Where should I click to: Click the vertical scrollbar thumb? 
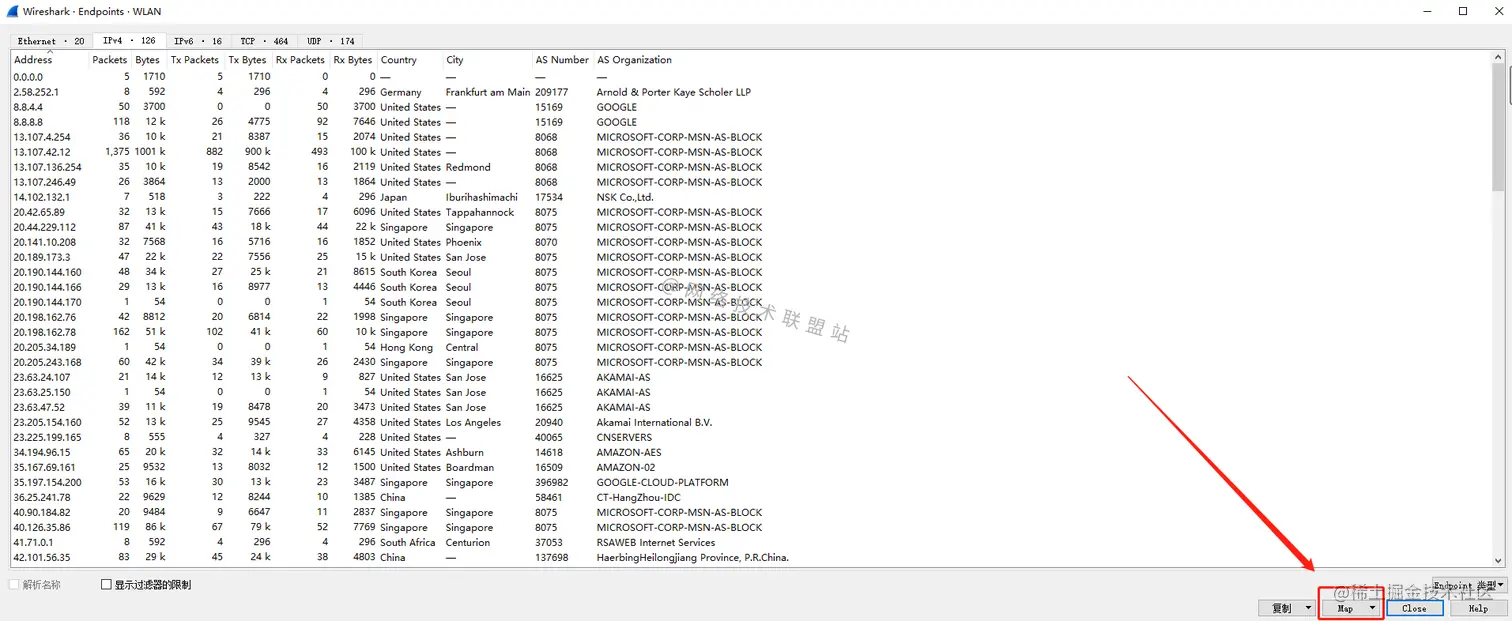(x=1498, y=127)
